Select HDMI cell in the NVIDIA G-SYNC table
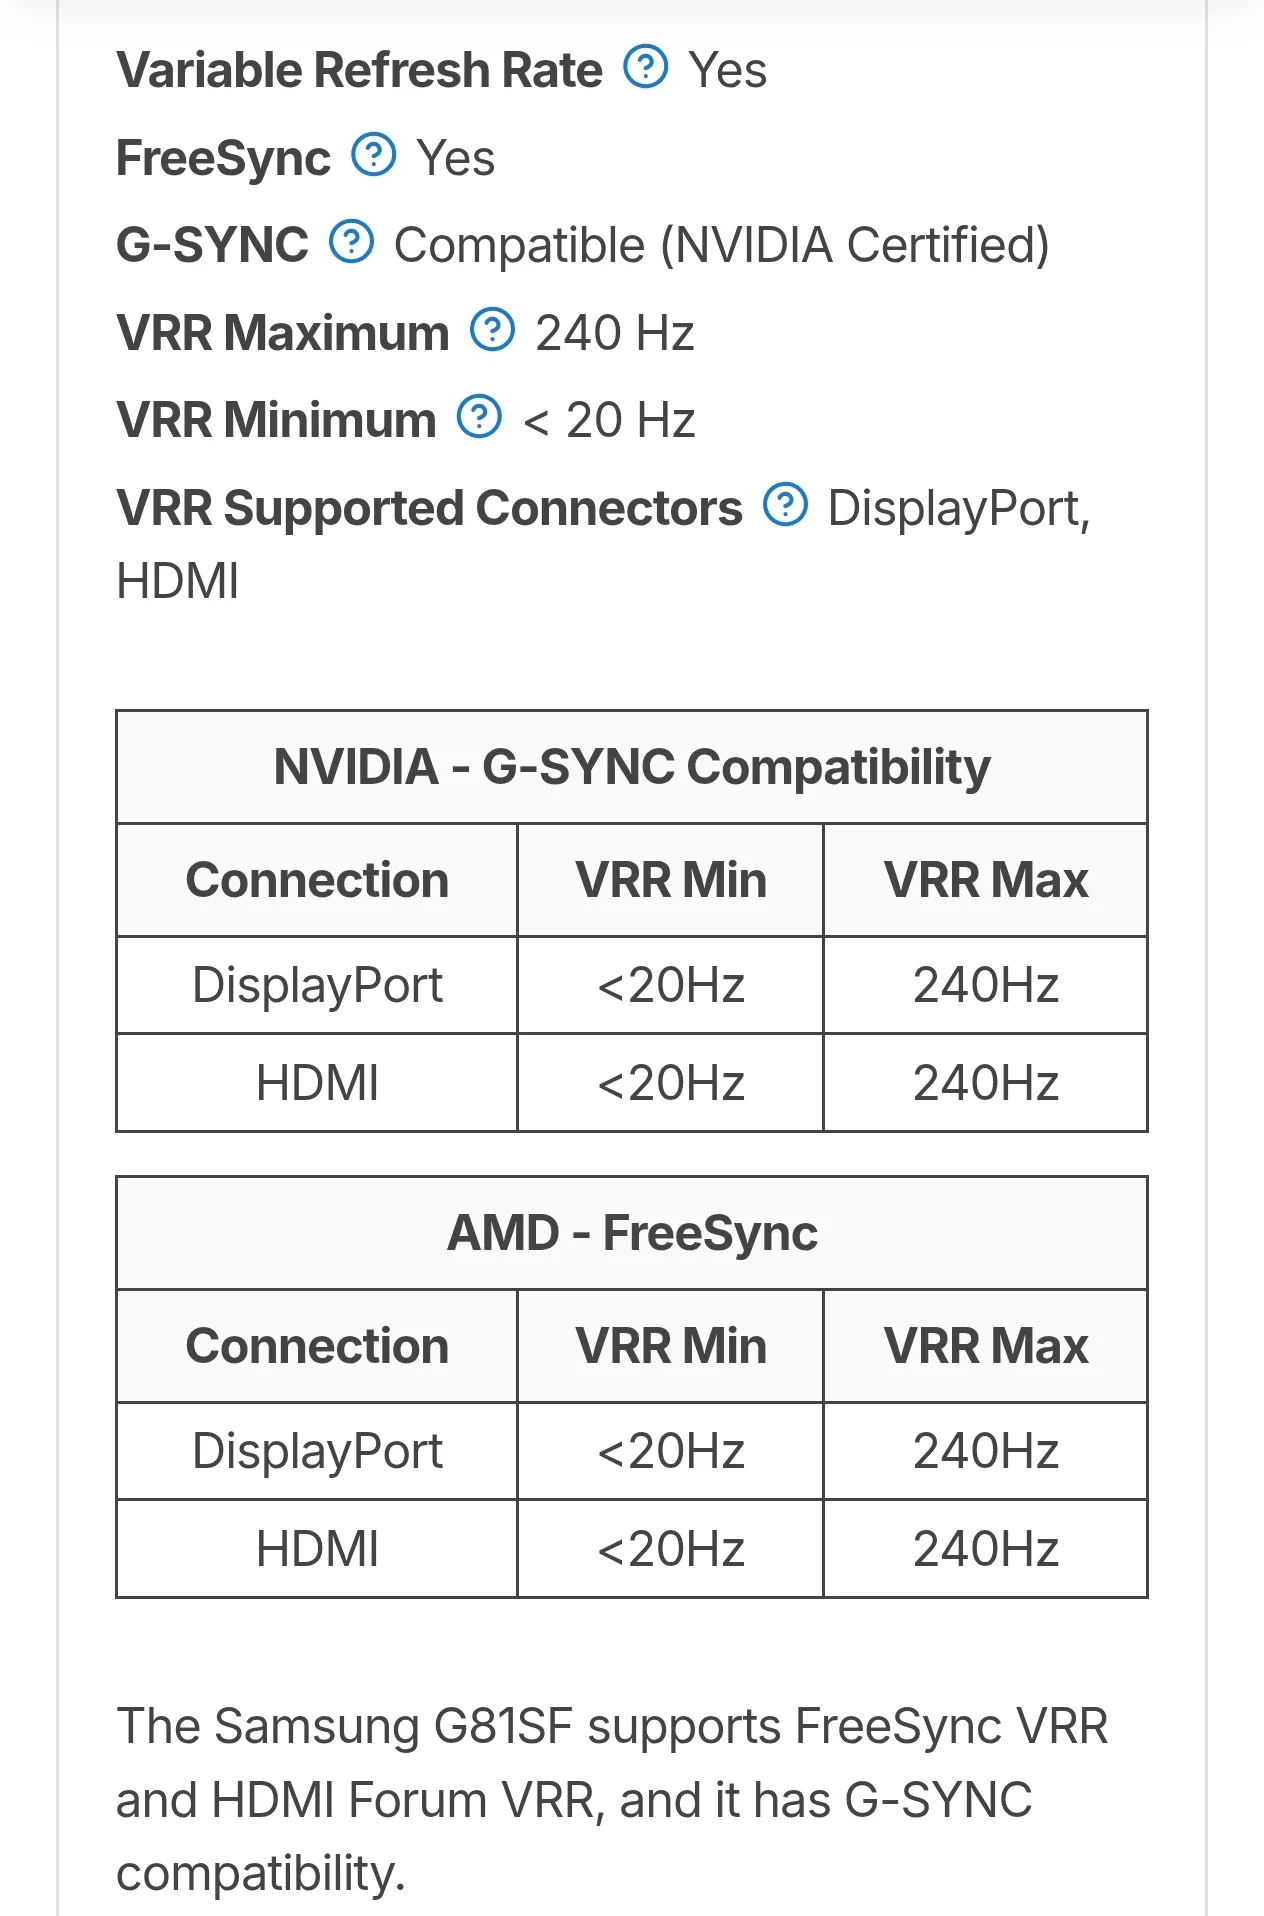The image size is (1264, 1916). click(317, 1083)
